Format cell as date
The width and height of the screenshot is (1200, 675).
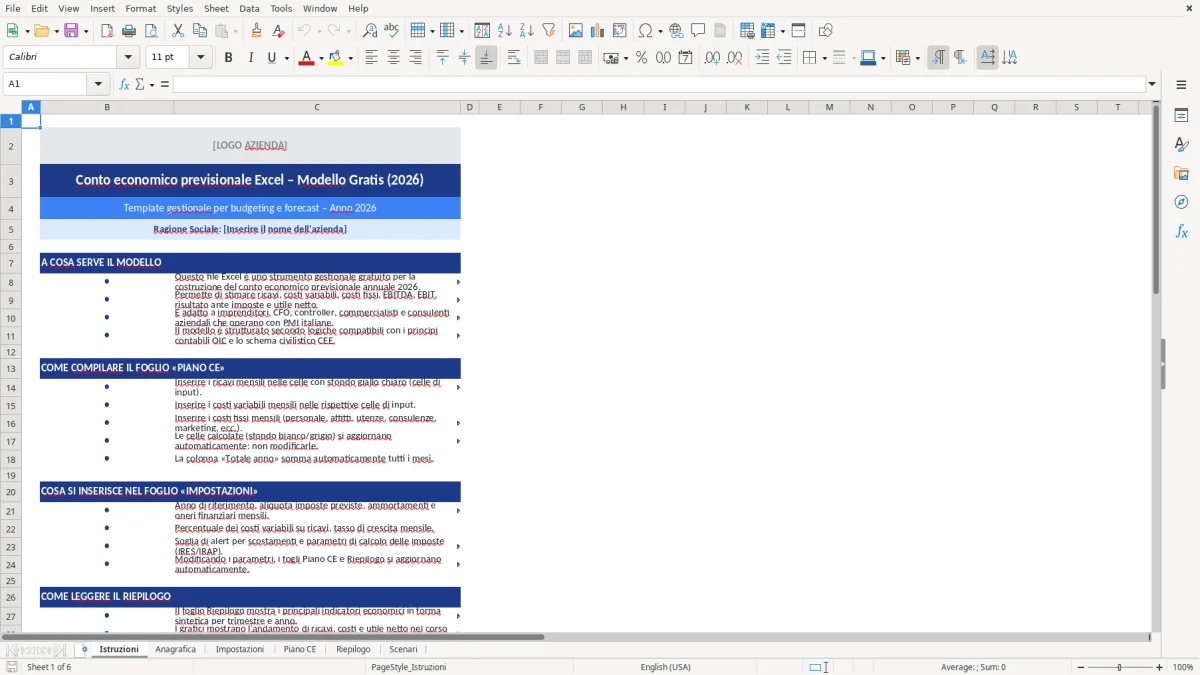coord(685,58)
